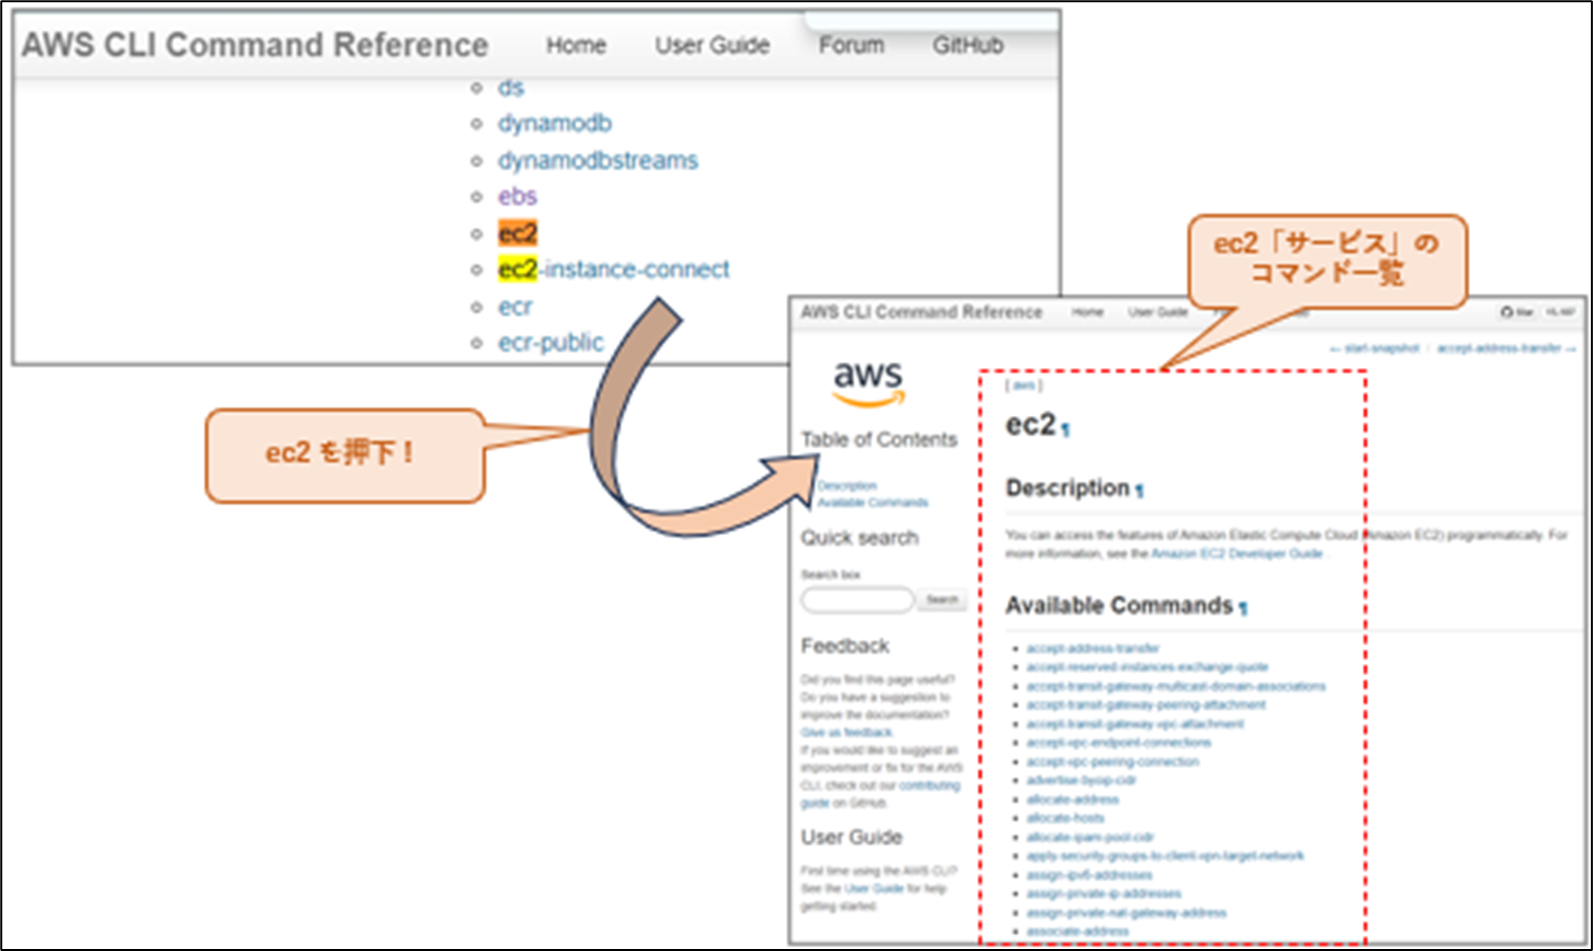This screenshot has width=1593, height=951.
Task: Open allocate-ipam-pool-cidr command
Action: 1090,837
